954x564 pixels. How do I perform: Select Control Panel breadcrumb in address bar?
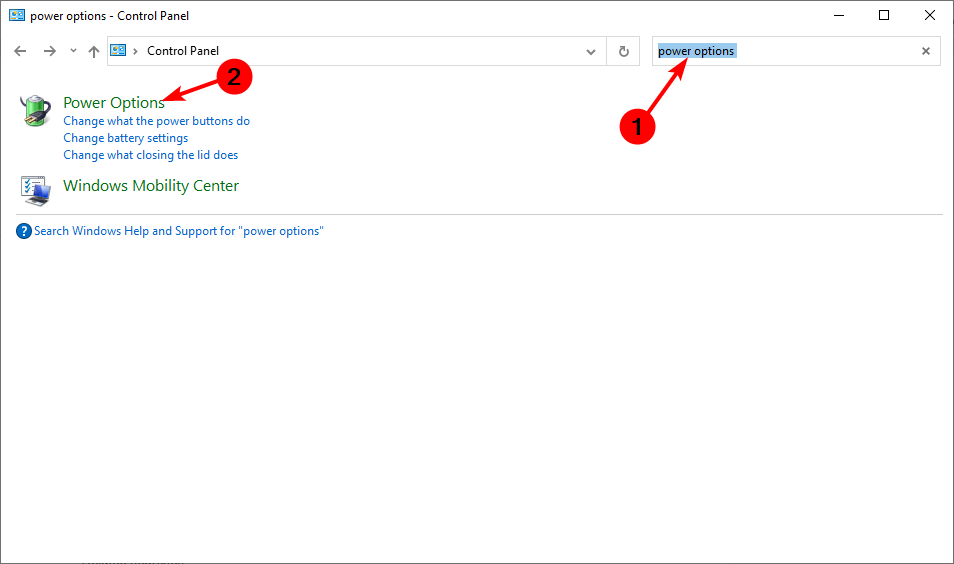click(x=183, y=51)
